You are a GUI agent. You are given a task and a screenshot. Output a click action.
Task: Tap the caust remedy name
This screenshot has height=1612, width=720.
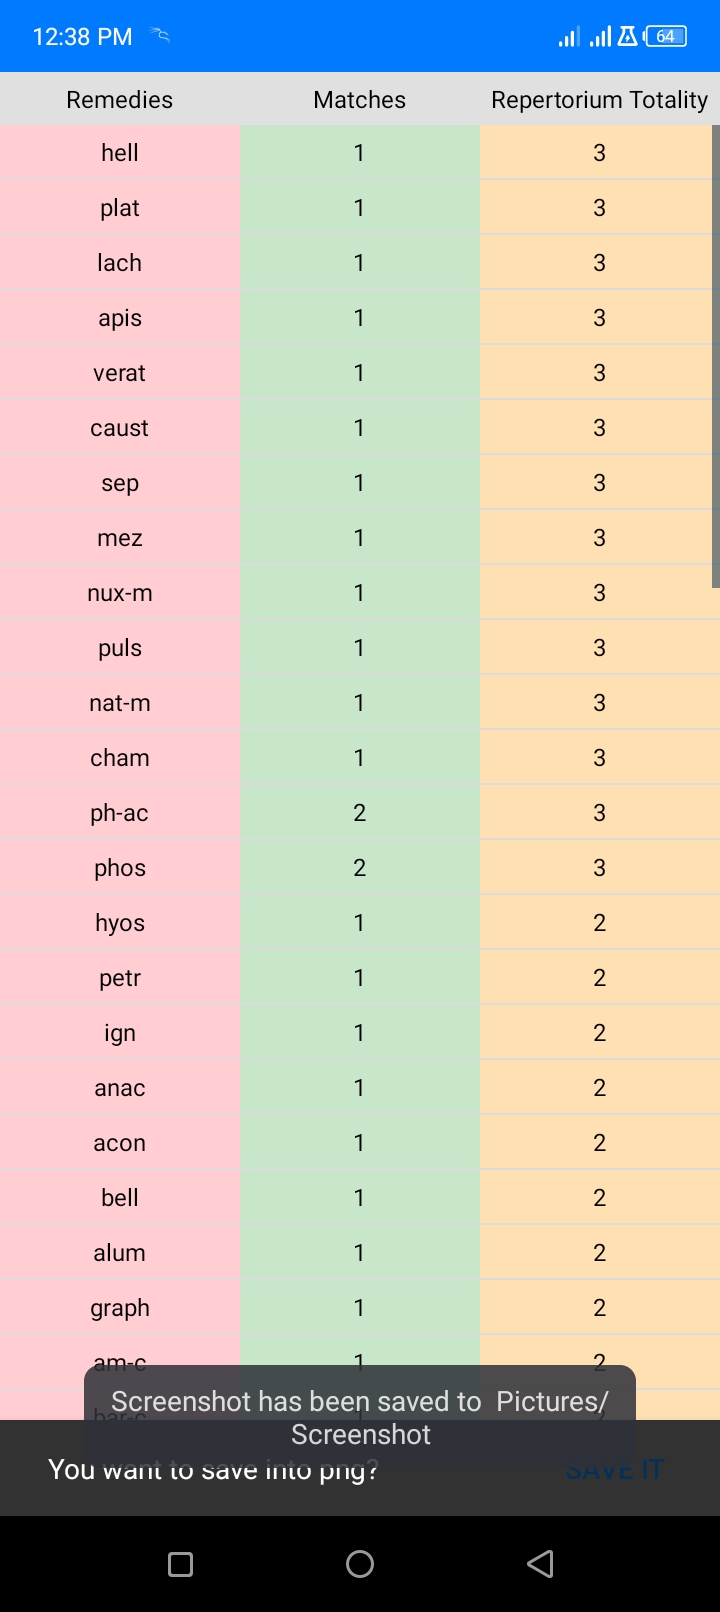(120, 428)
